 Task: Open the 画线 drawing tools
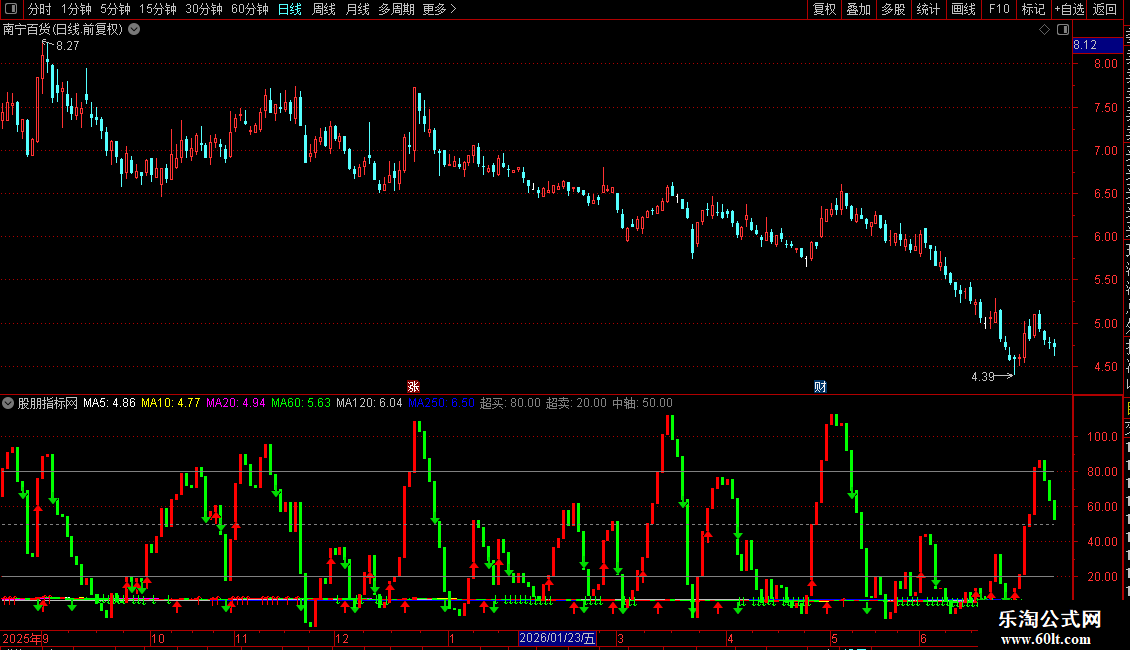(964, 9)
